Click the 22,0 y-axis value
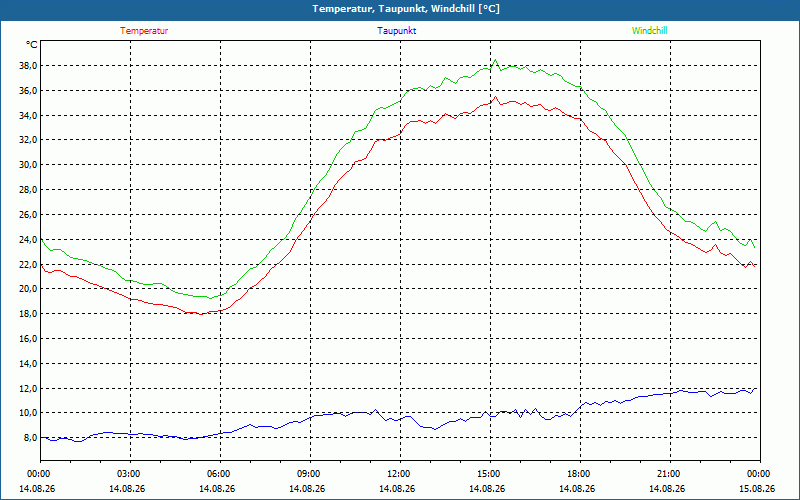Image resolution: width=800 pixels, height=500 pixels. (28, 264)
